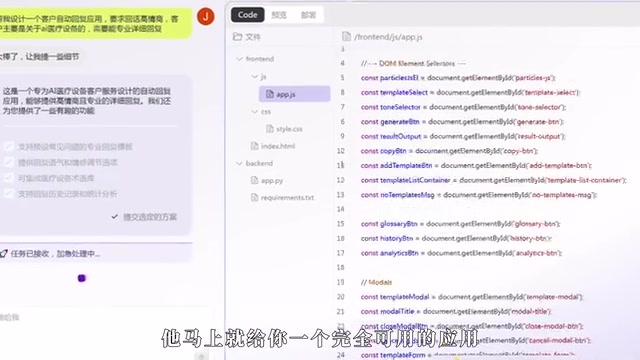Click the DOM Element Selectors comment line

[413, 63]
